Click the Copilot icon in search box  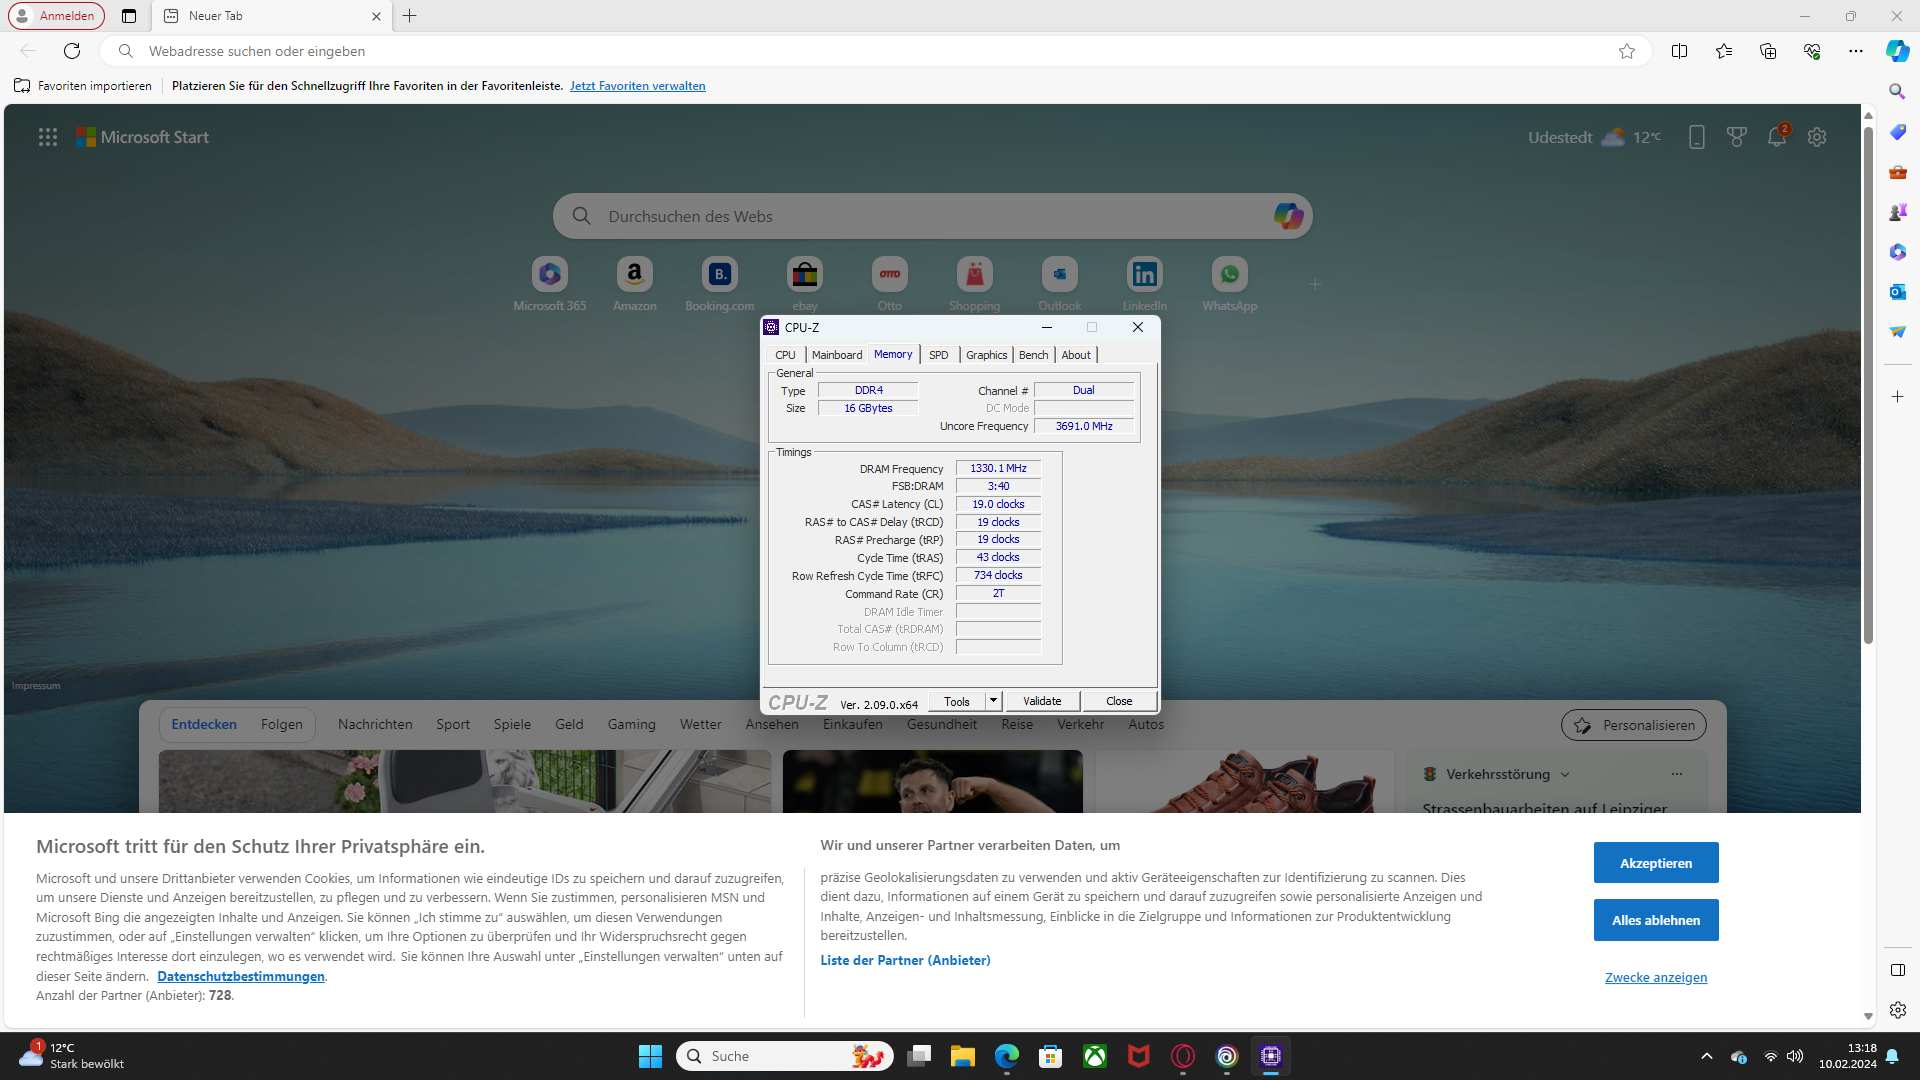1287,216
